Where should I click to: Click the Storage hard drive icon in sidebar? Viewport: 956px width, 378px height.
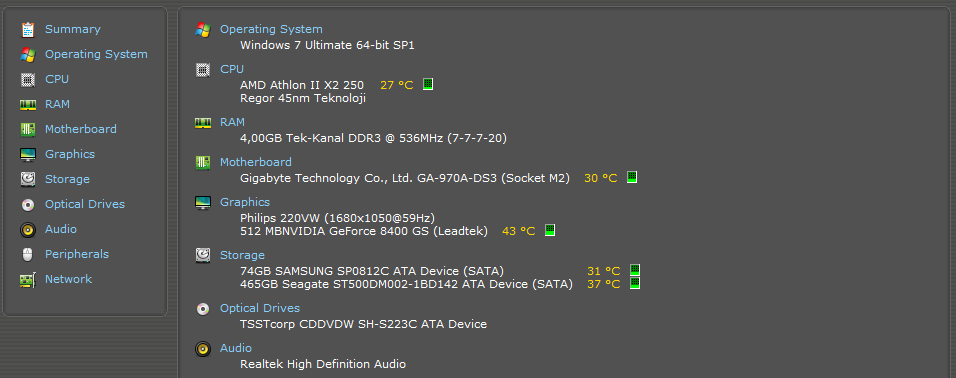[27, 179]
